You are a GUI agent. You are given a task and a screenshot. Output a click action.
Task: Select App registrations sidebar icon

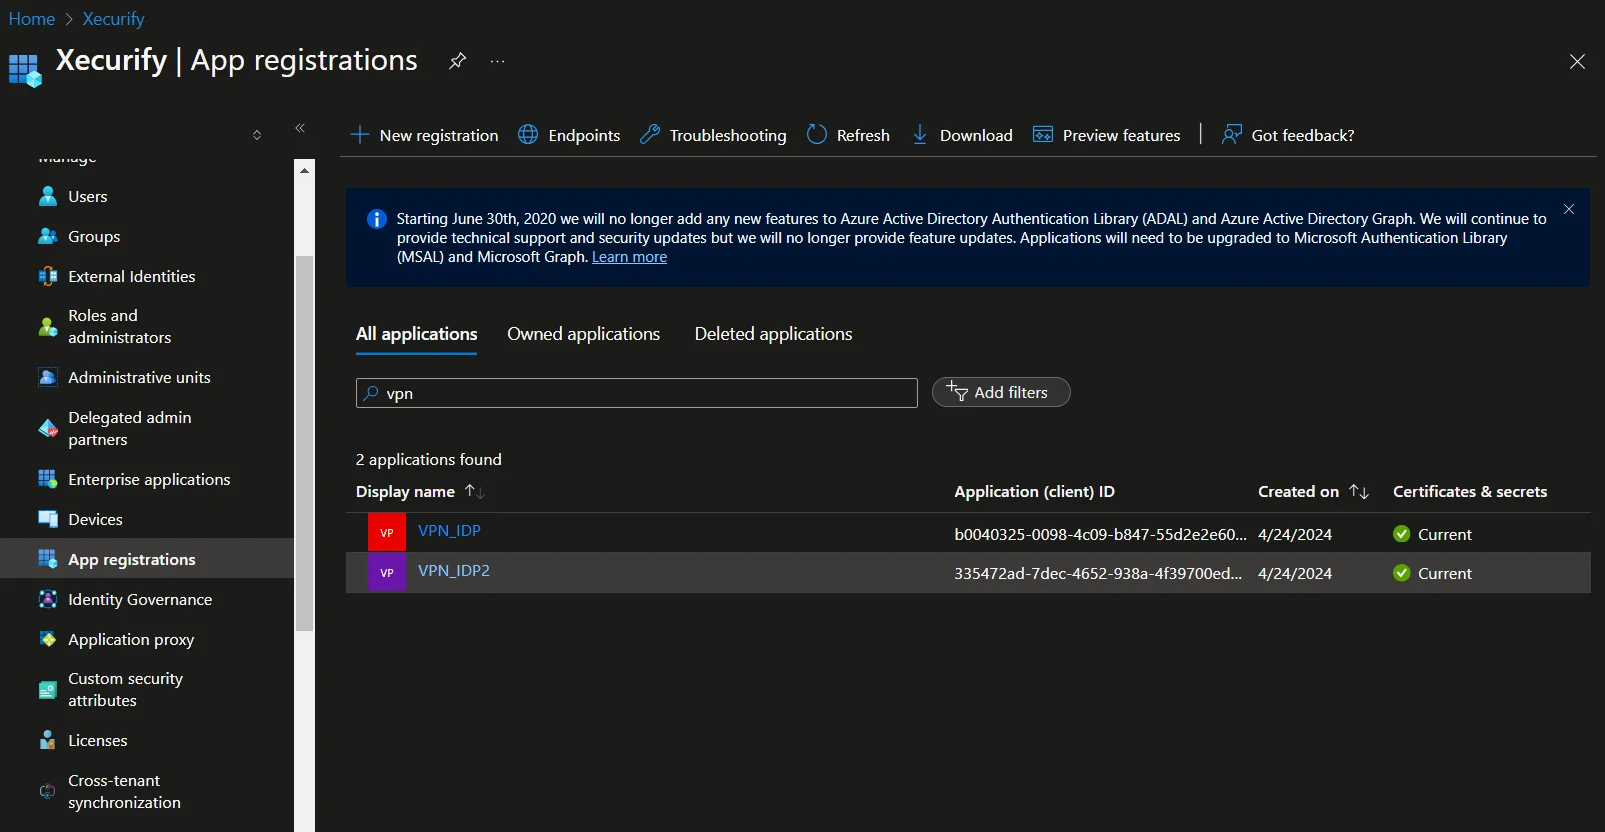(x=47, y=559)
